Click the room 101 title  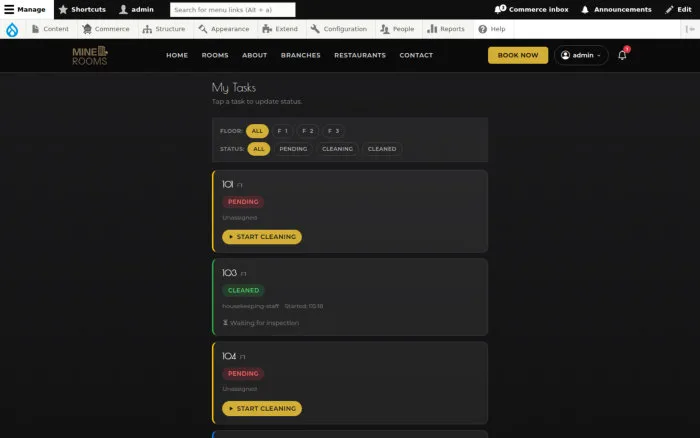(x=228, y=184)
